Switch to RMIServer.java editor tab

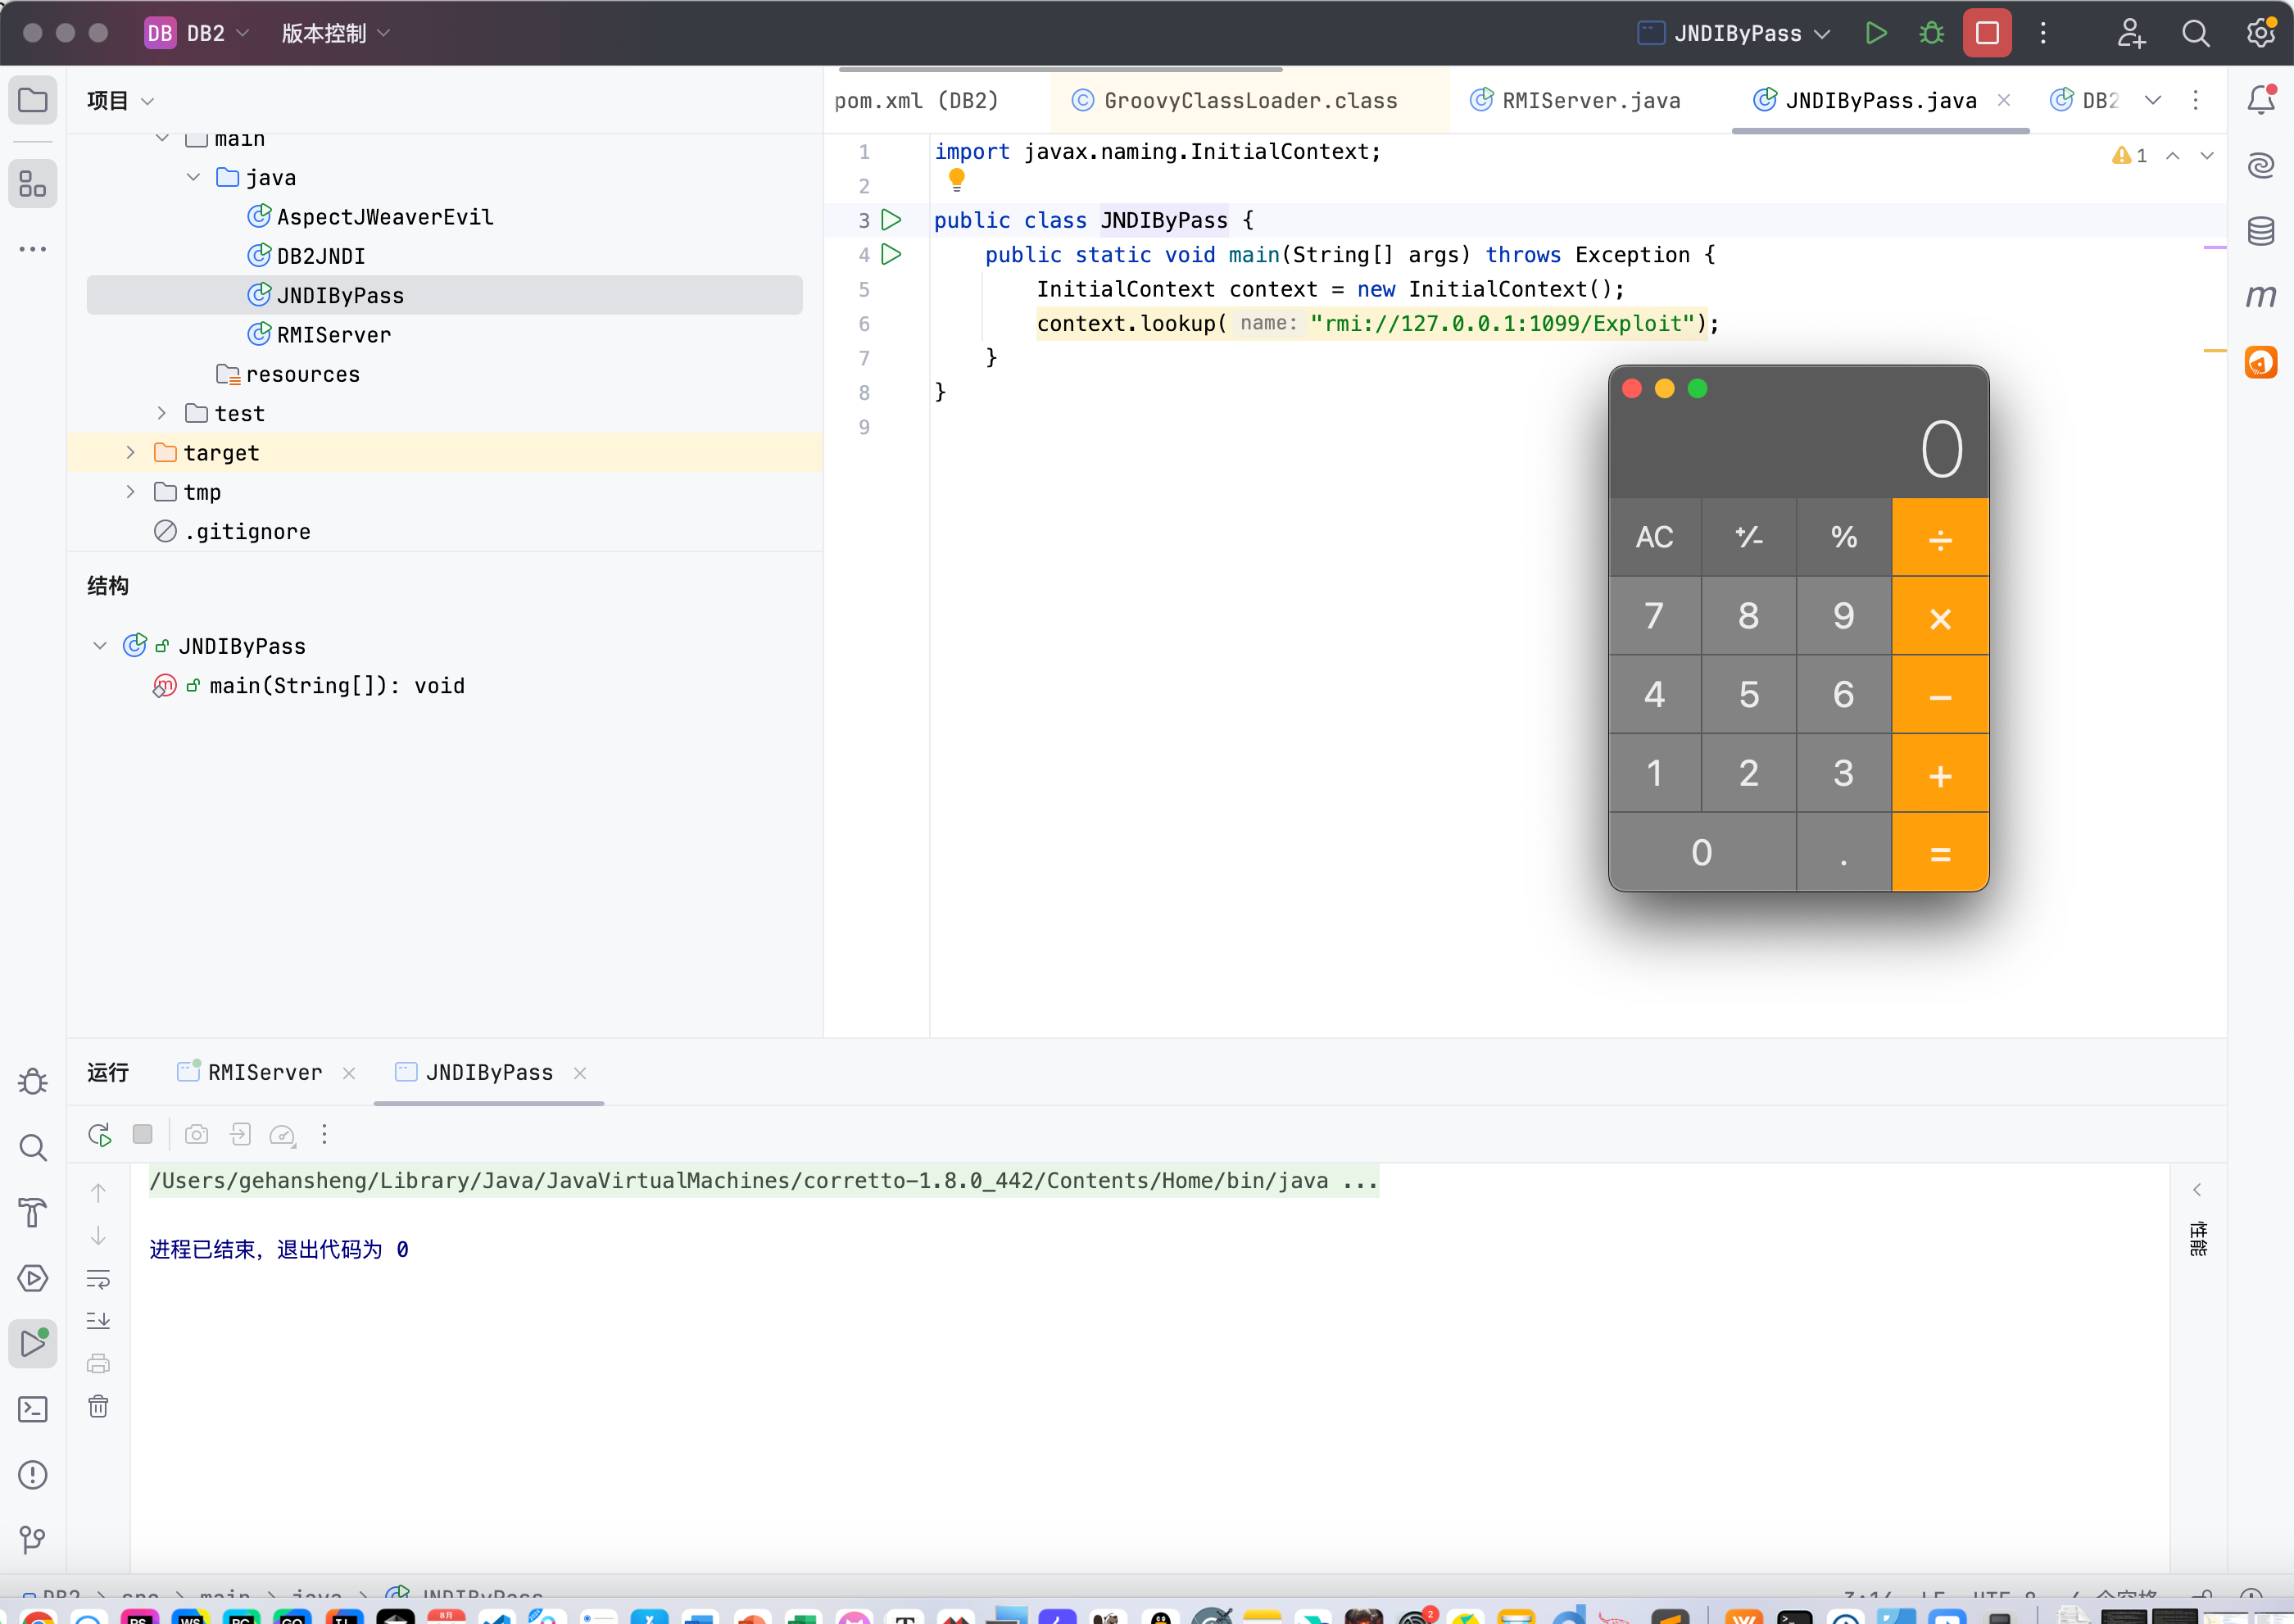(1575, 101)
